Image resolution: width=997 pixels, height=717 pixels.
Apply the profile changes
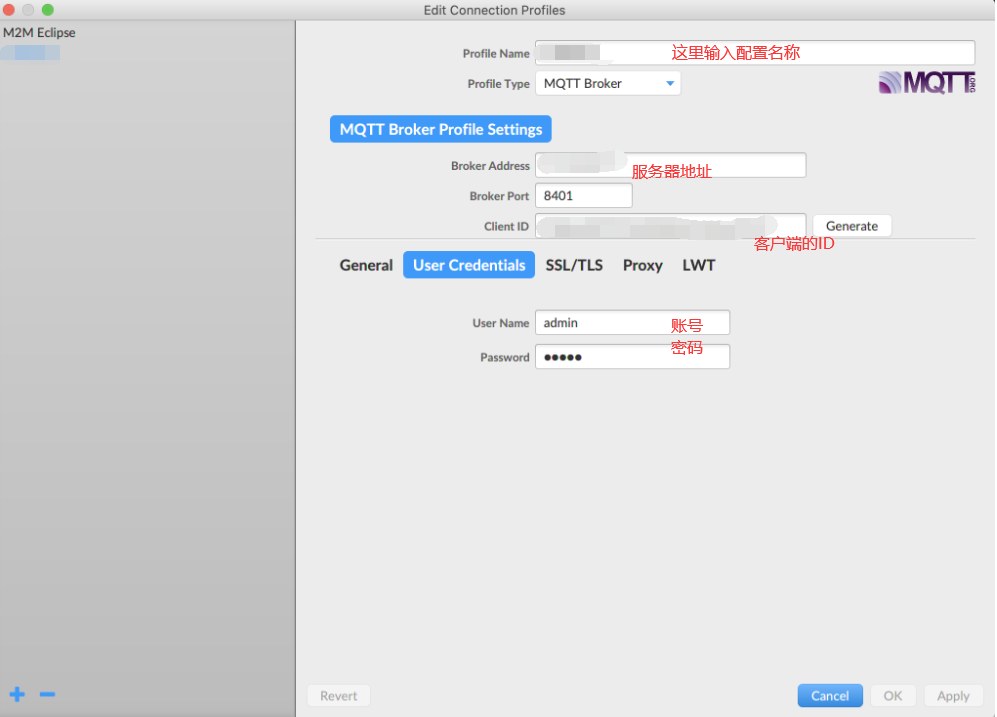[x=953, y=696]
